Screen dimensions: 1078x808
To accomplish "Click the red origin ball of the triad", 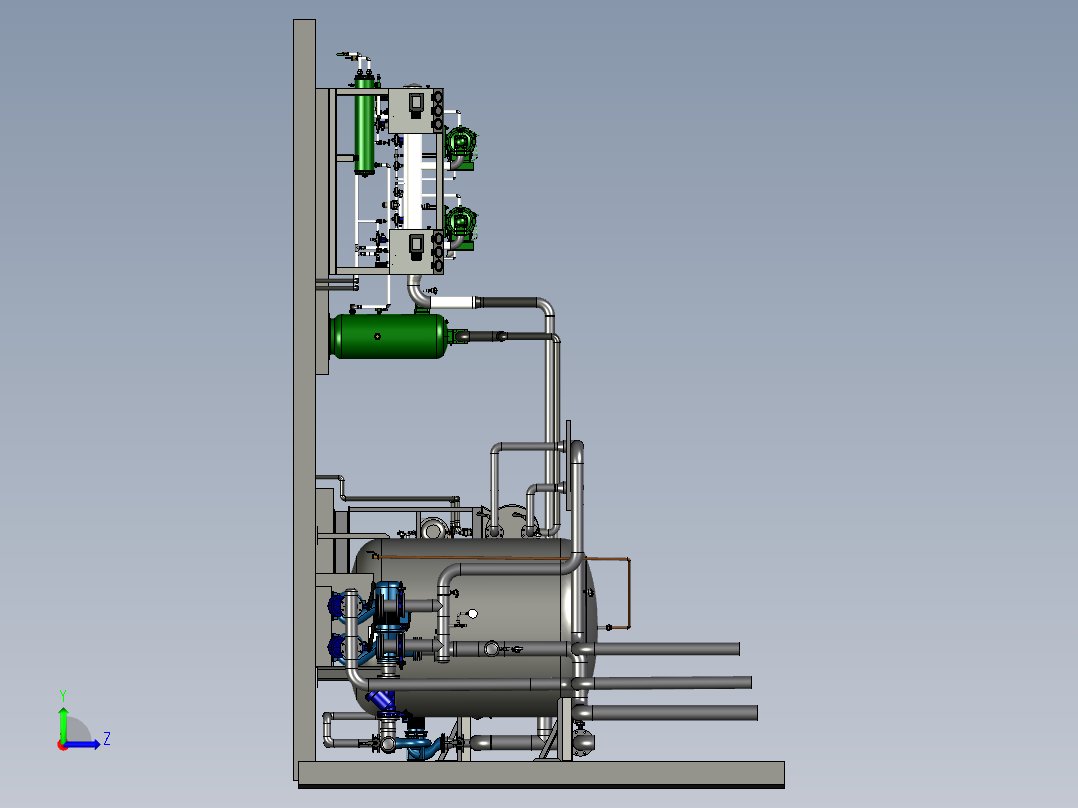I will pyautogui.click(x=62, y=745).
